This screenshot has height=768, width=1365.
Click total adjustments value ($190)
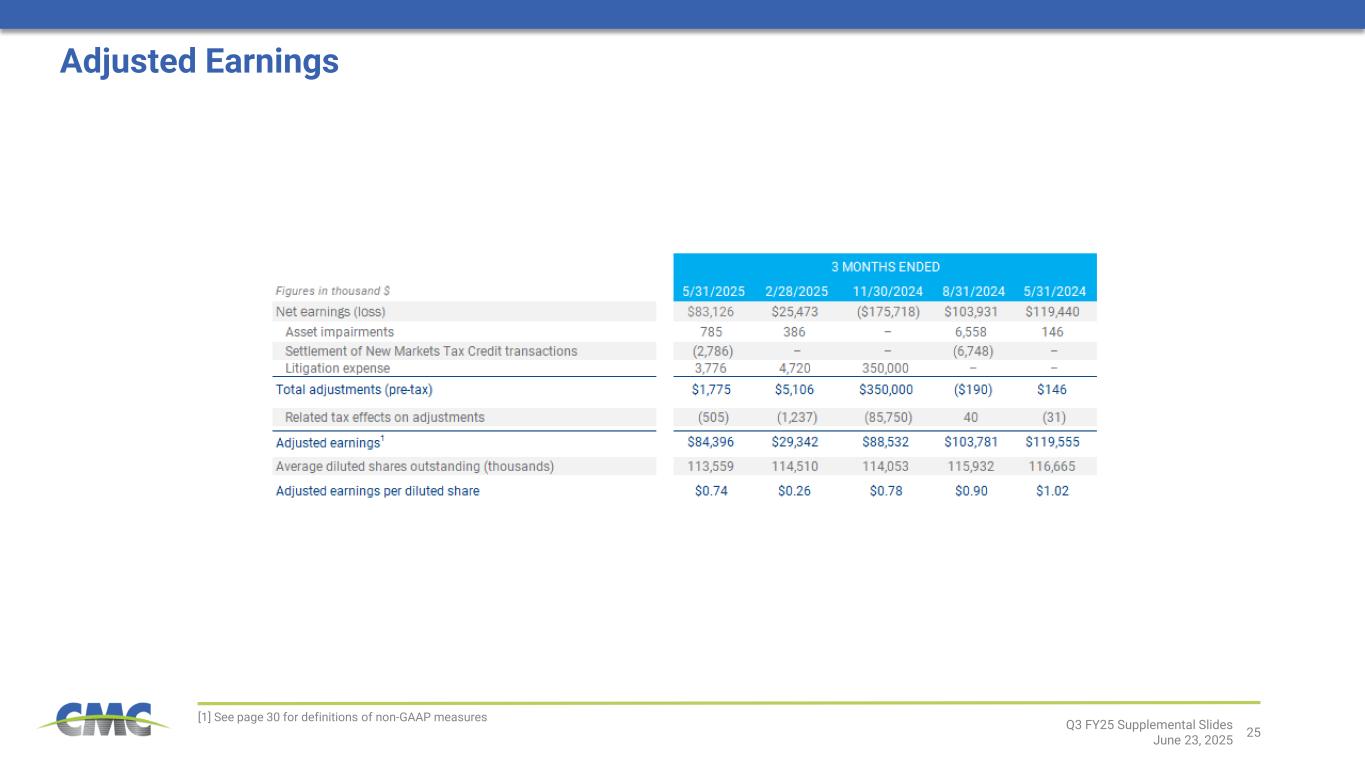point(971,389)
